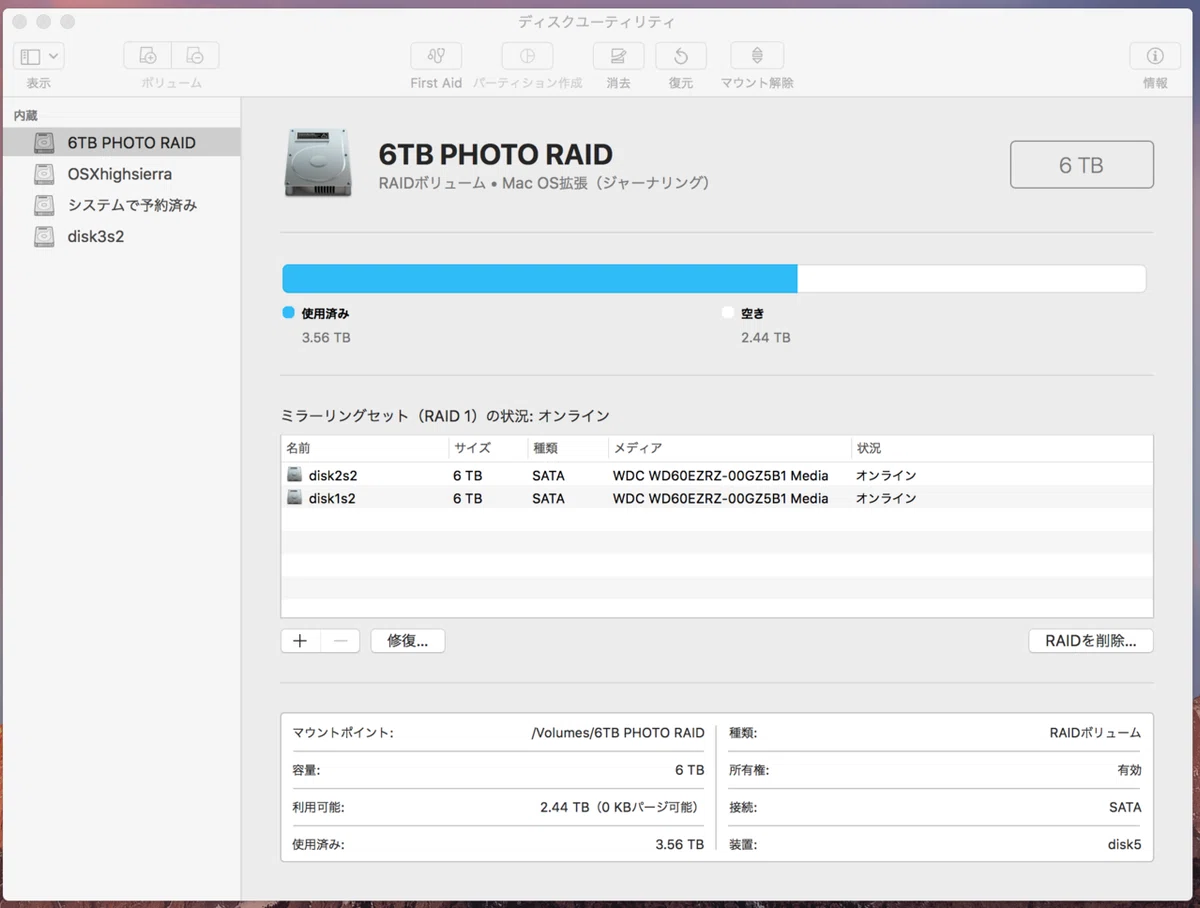The image size is (1200, 908).
Task: Open the Info (情報) panel
Action: click(1155, 56)
